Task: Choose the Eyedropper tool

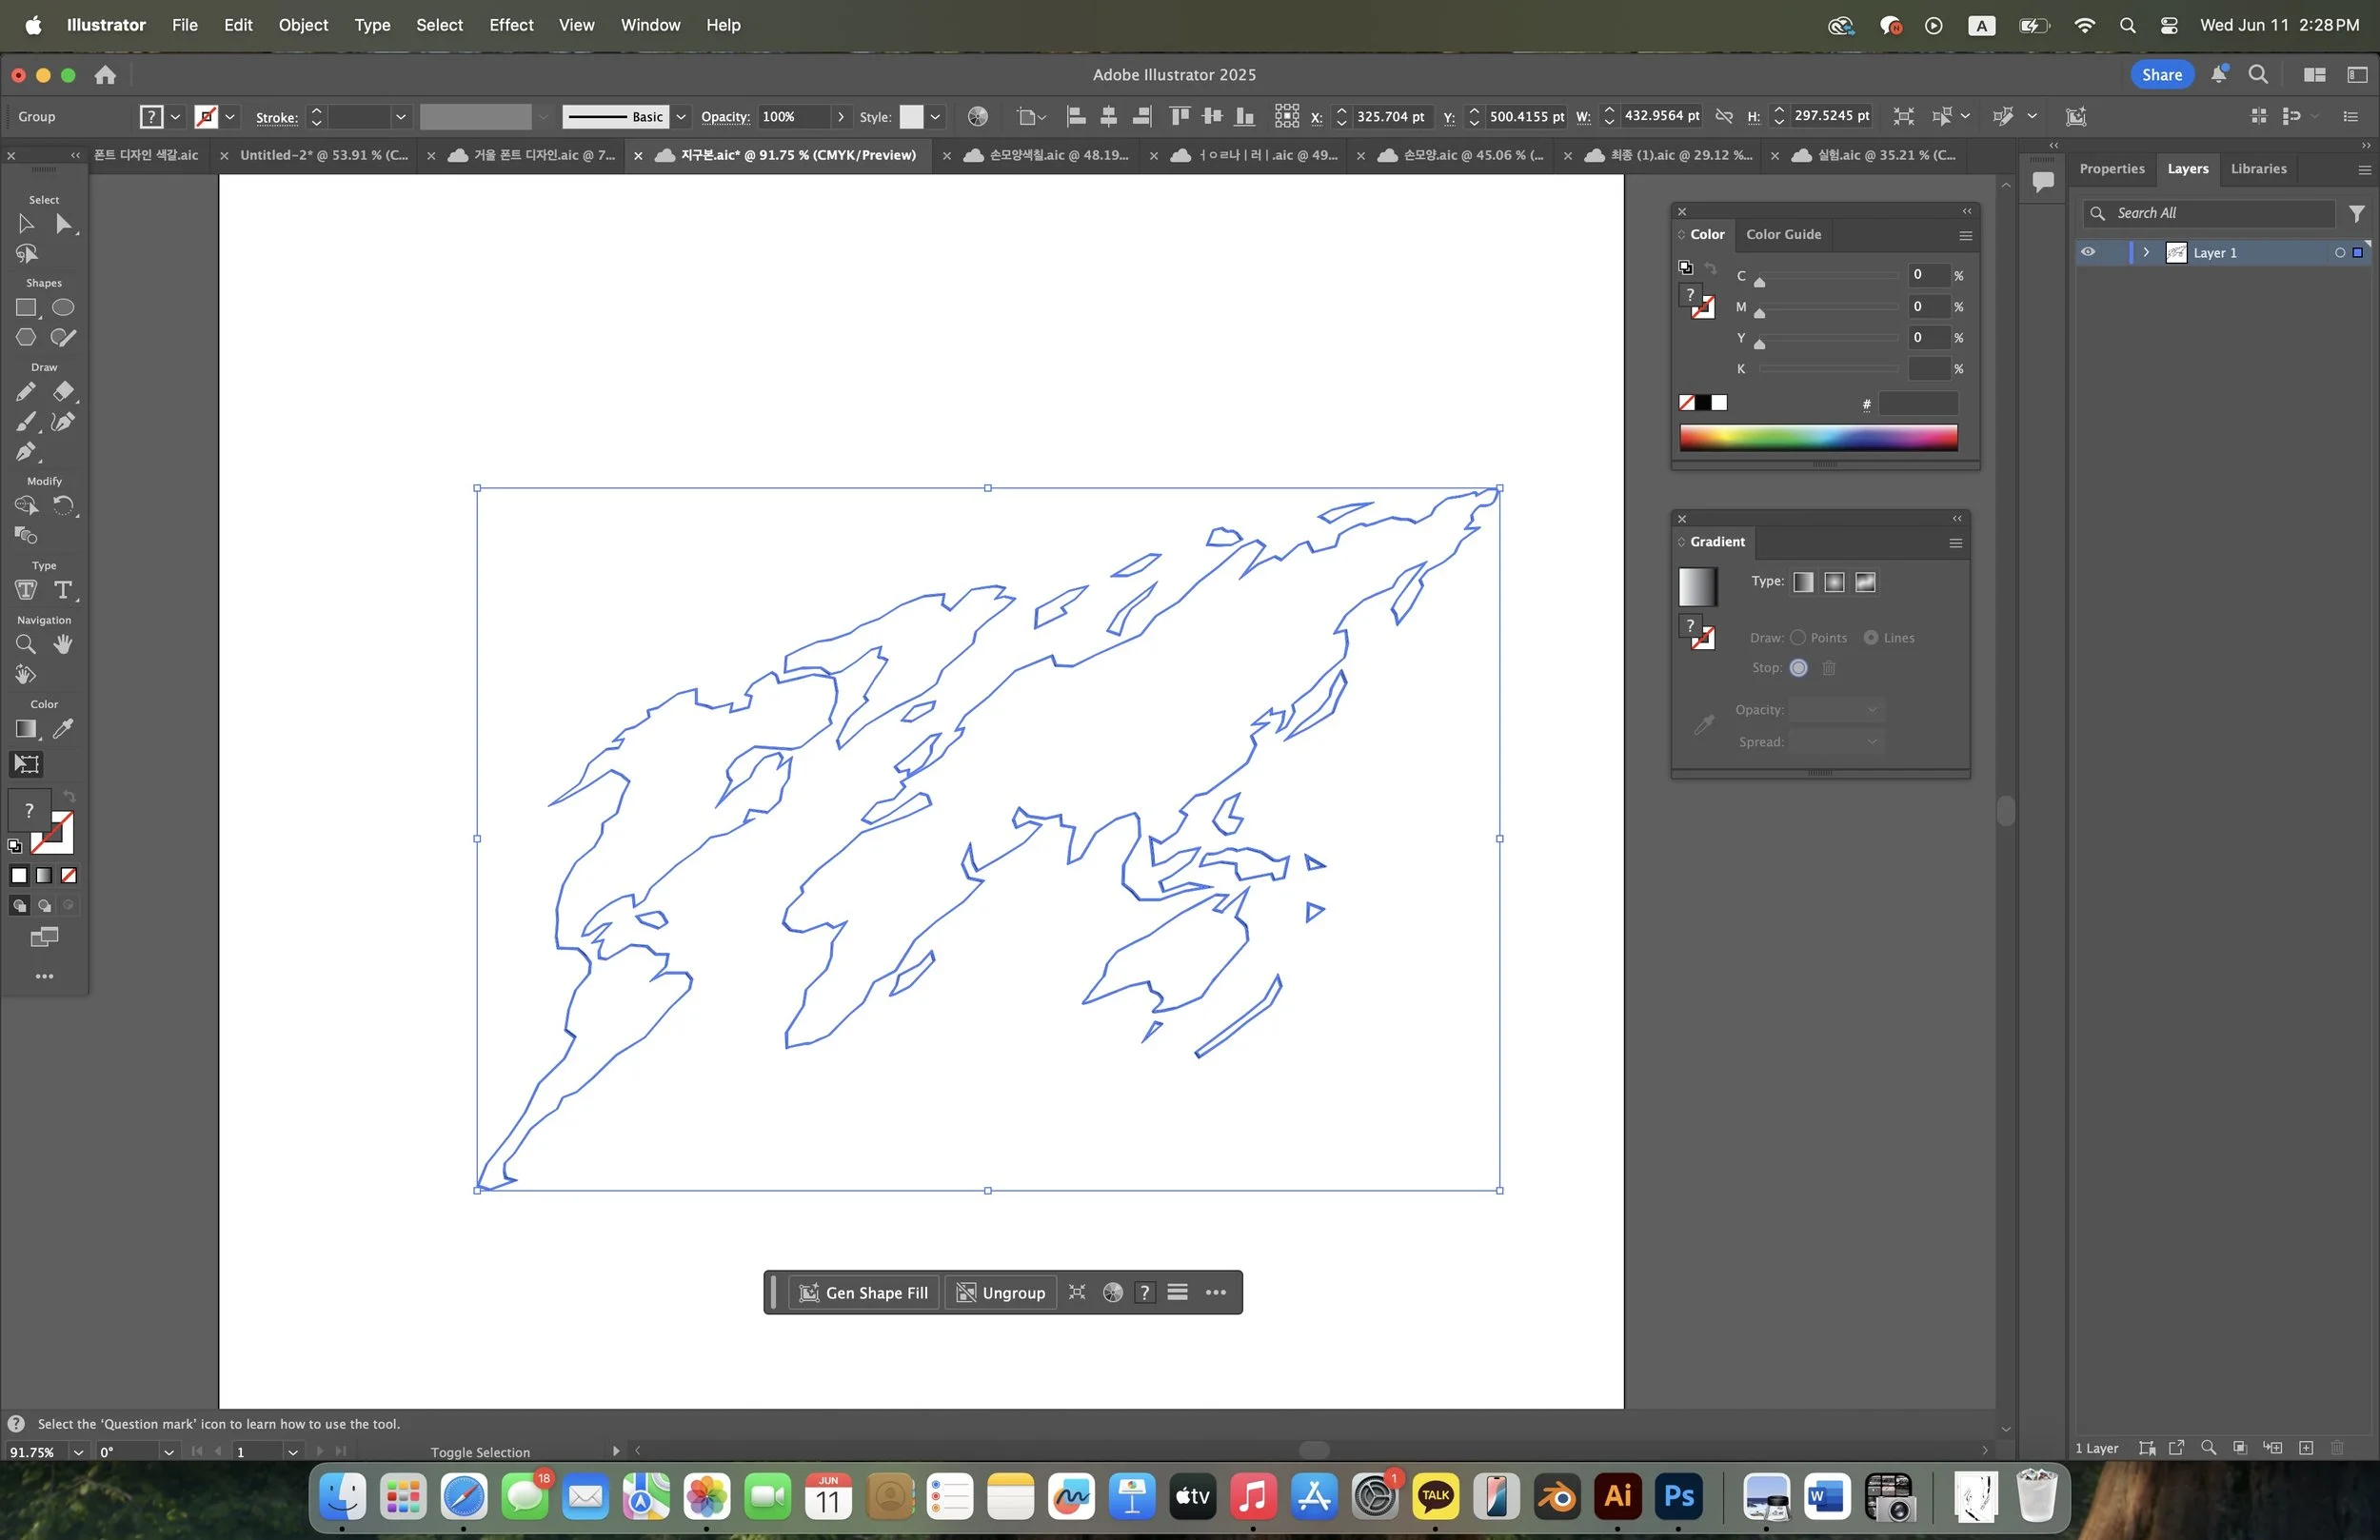Action: [63, 729]
